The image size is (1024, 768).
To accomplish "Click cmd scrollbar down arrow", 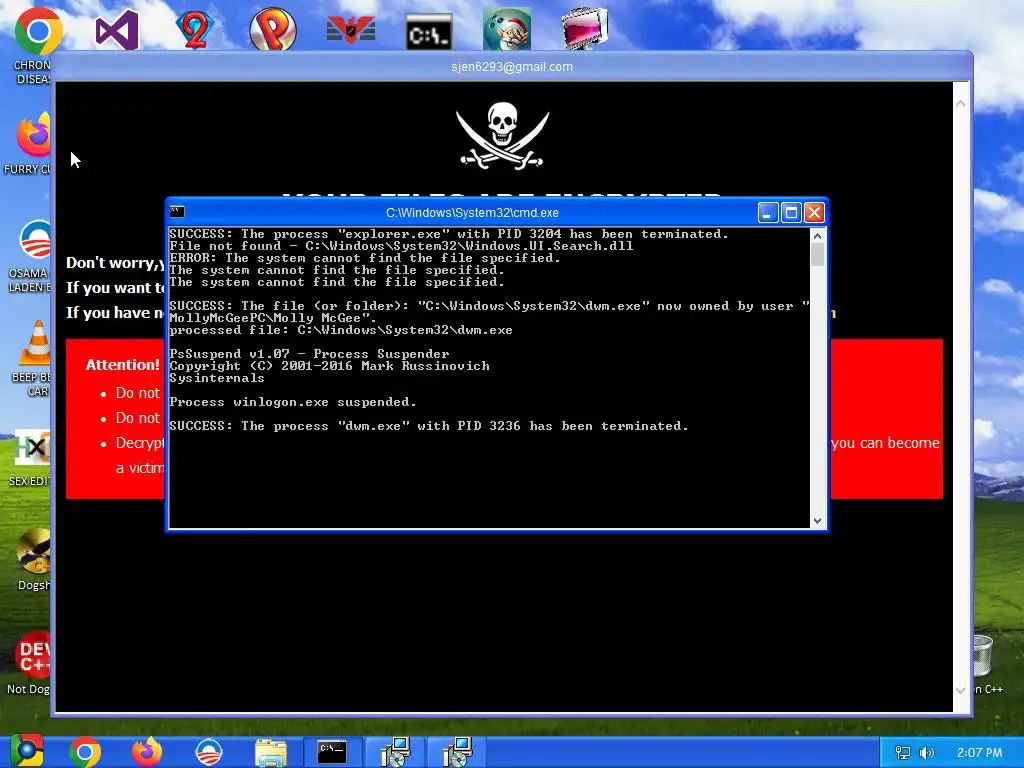I will tap(818, 520).
